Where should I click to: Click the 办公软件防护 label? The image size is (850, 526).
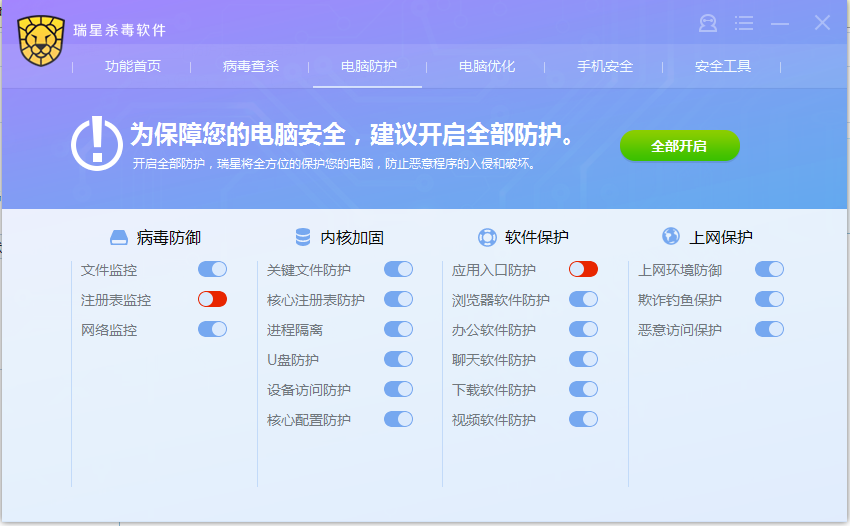[x=494, y=330]
